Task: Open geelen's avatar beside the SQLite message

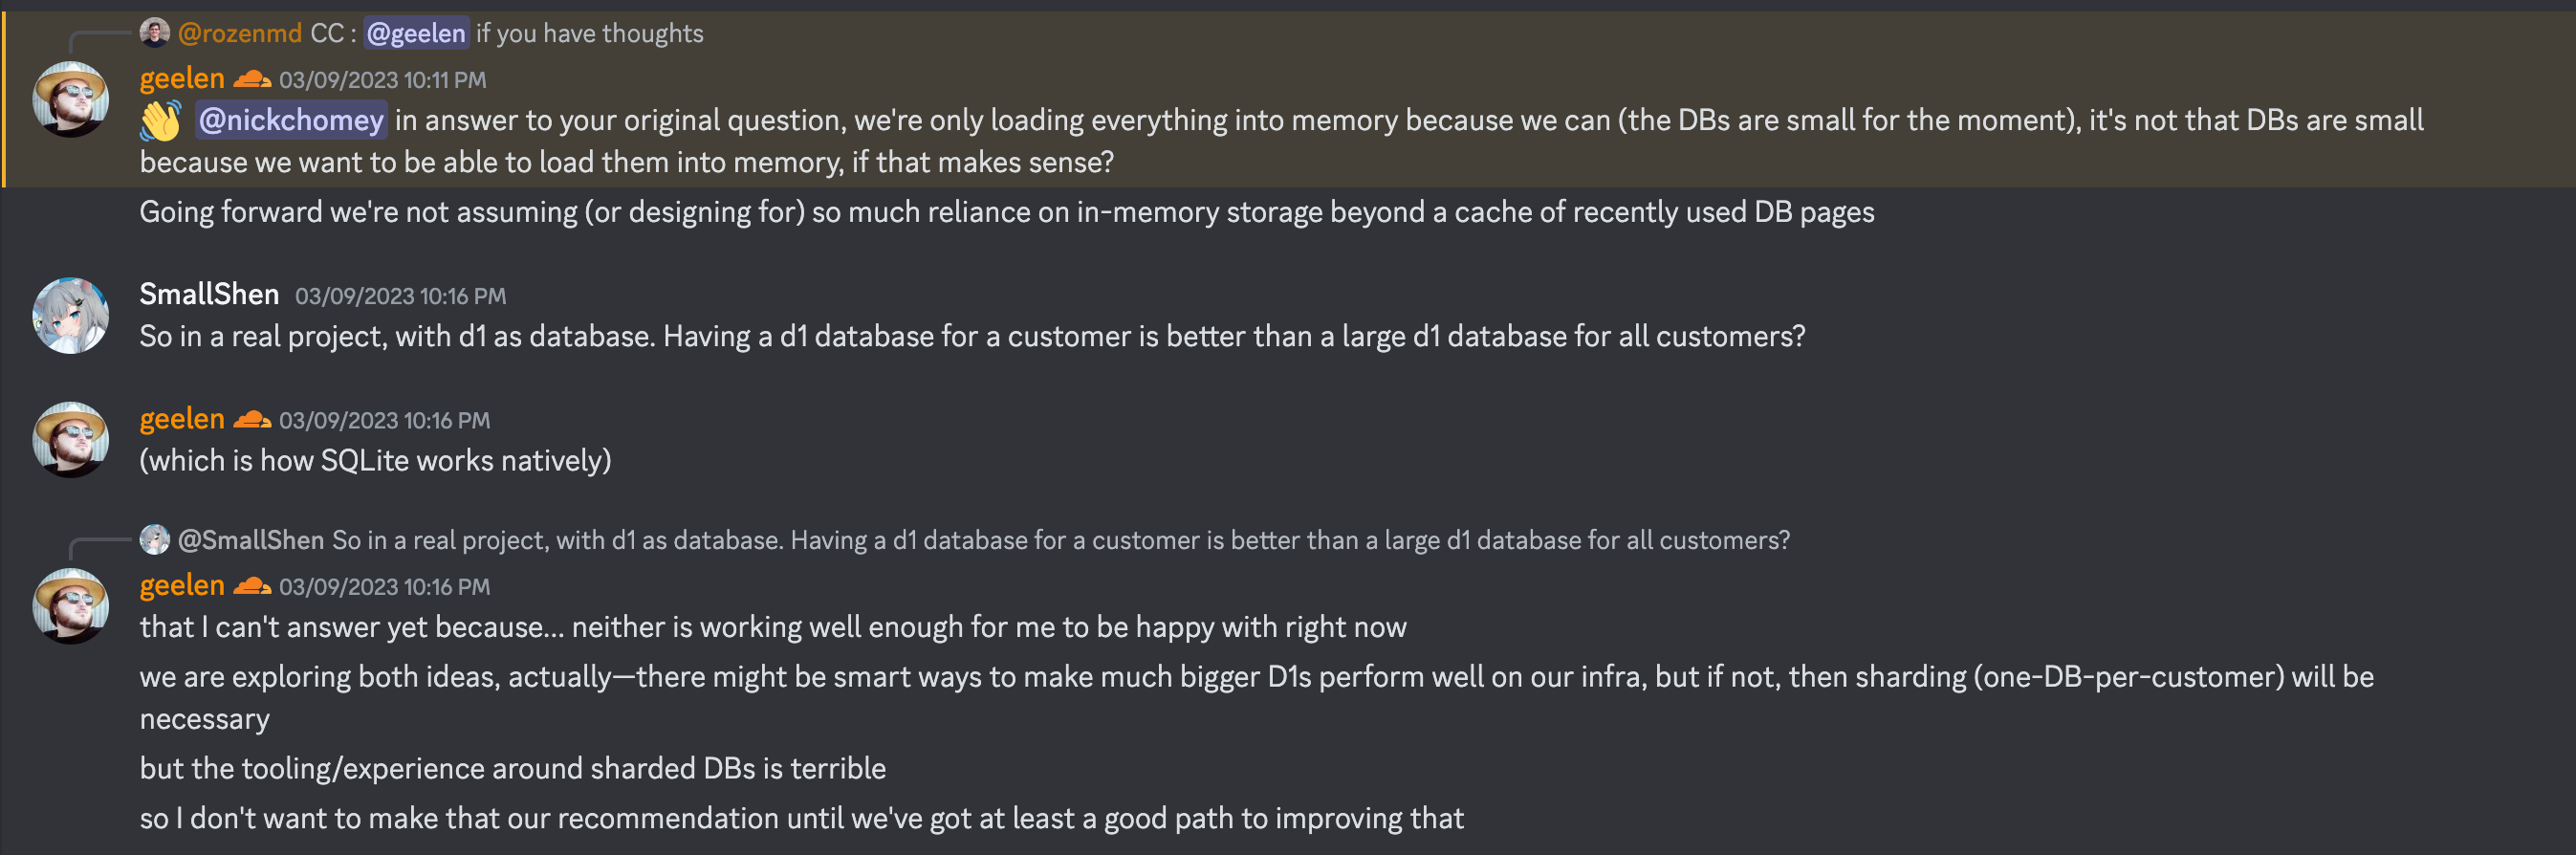Action: point(71,440)
